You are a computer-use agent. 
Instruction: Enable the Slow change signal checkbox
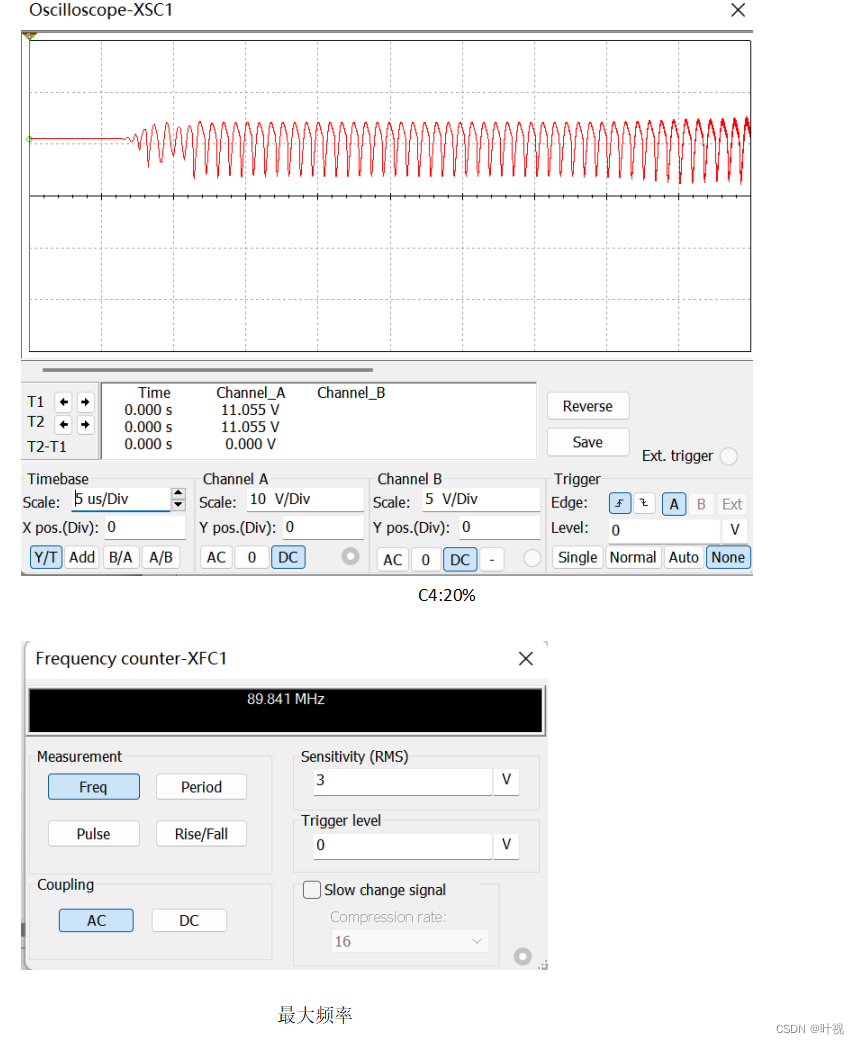pos(312,890)
